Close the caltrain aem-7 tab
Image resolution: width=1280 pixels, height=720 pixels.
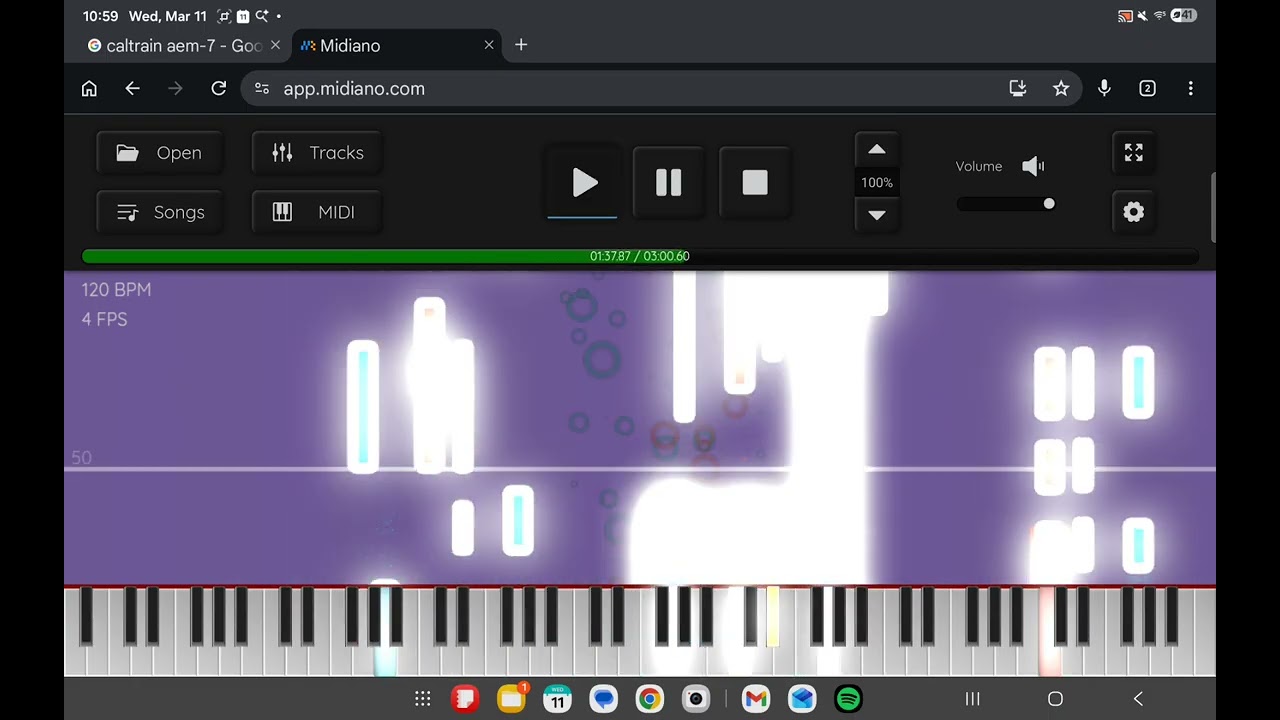(275, 45)
